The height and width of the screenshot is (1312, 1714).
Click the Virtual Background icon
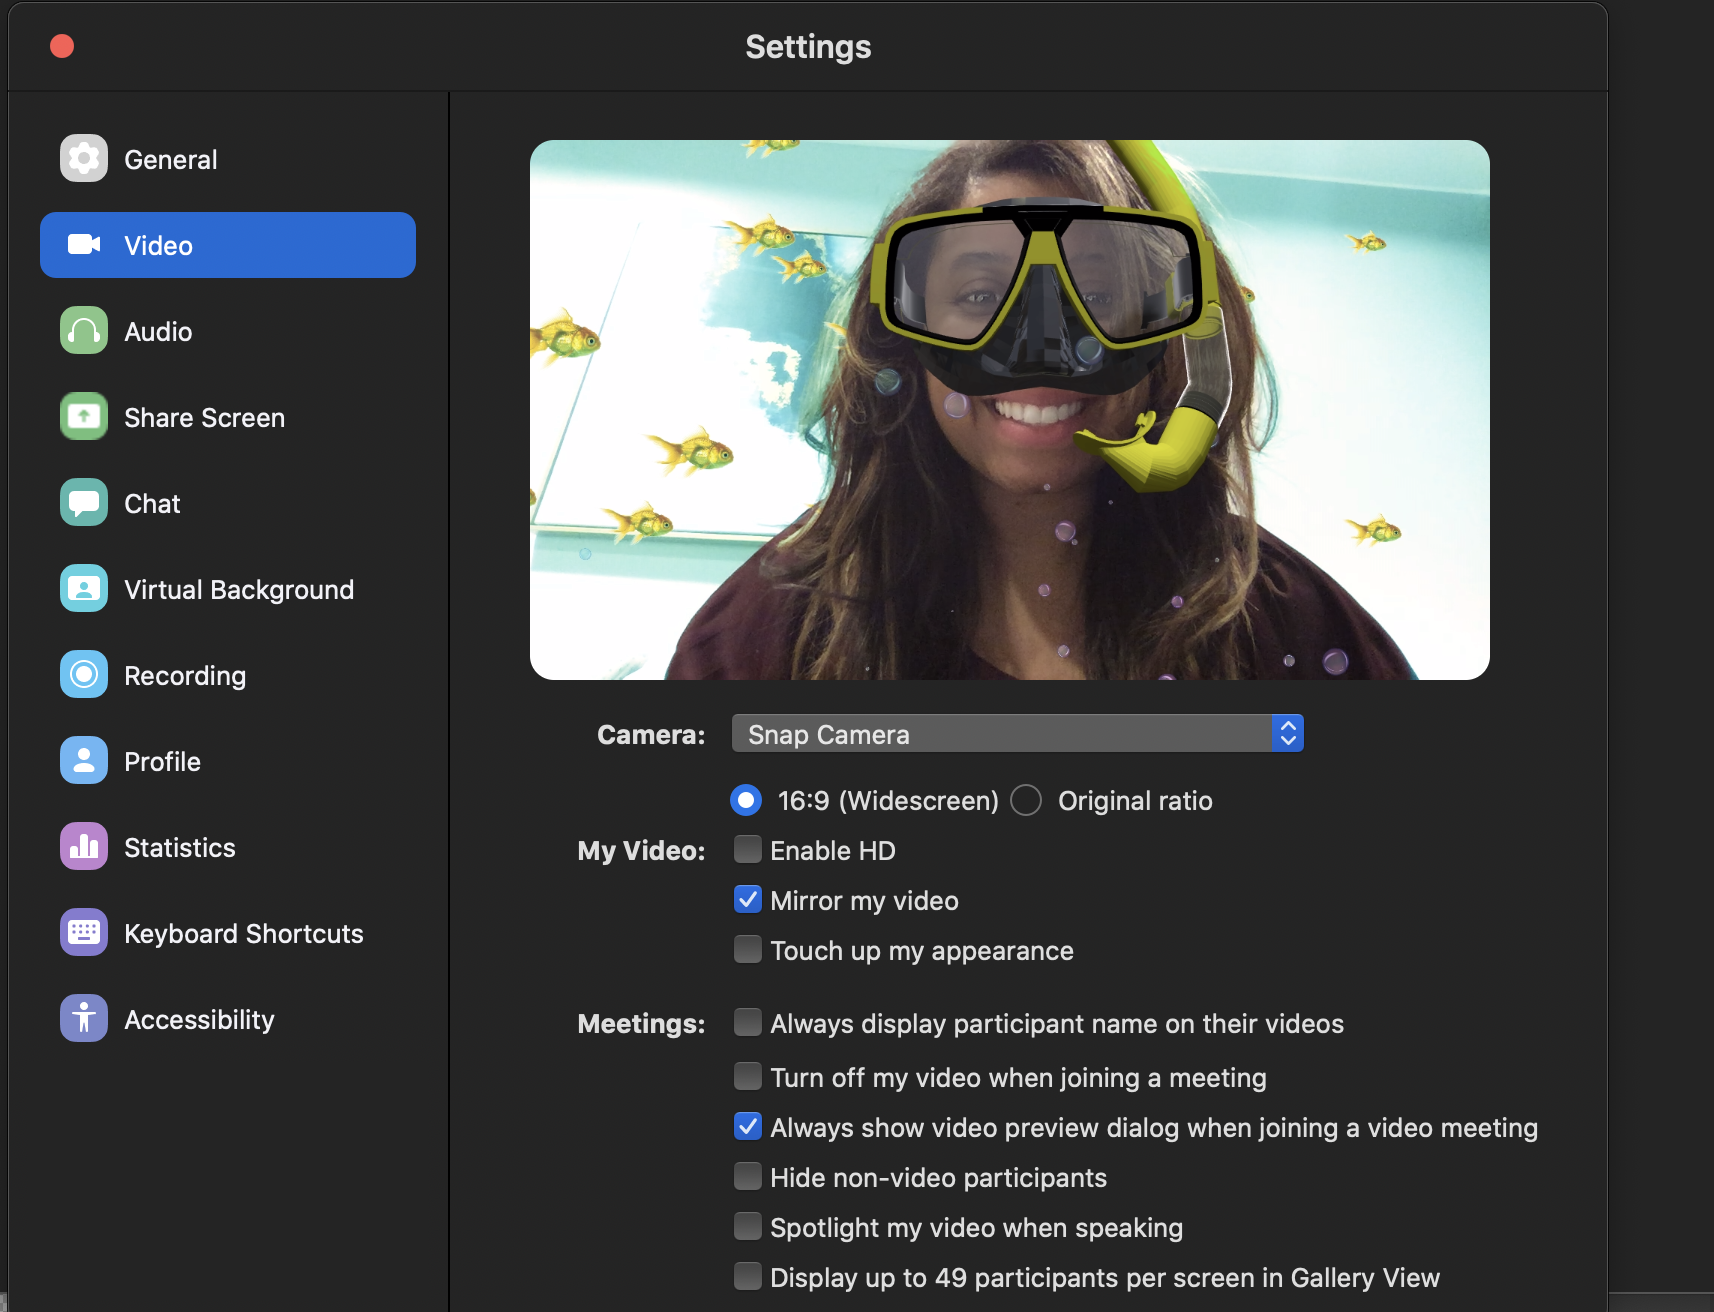(x=84, y=588)
